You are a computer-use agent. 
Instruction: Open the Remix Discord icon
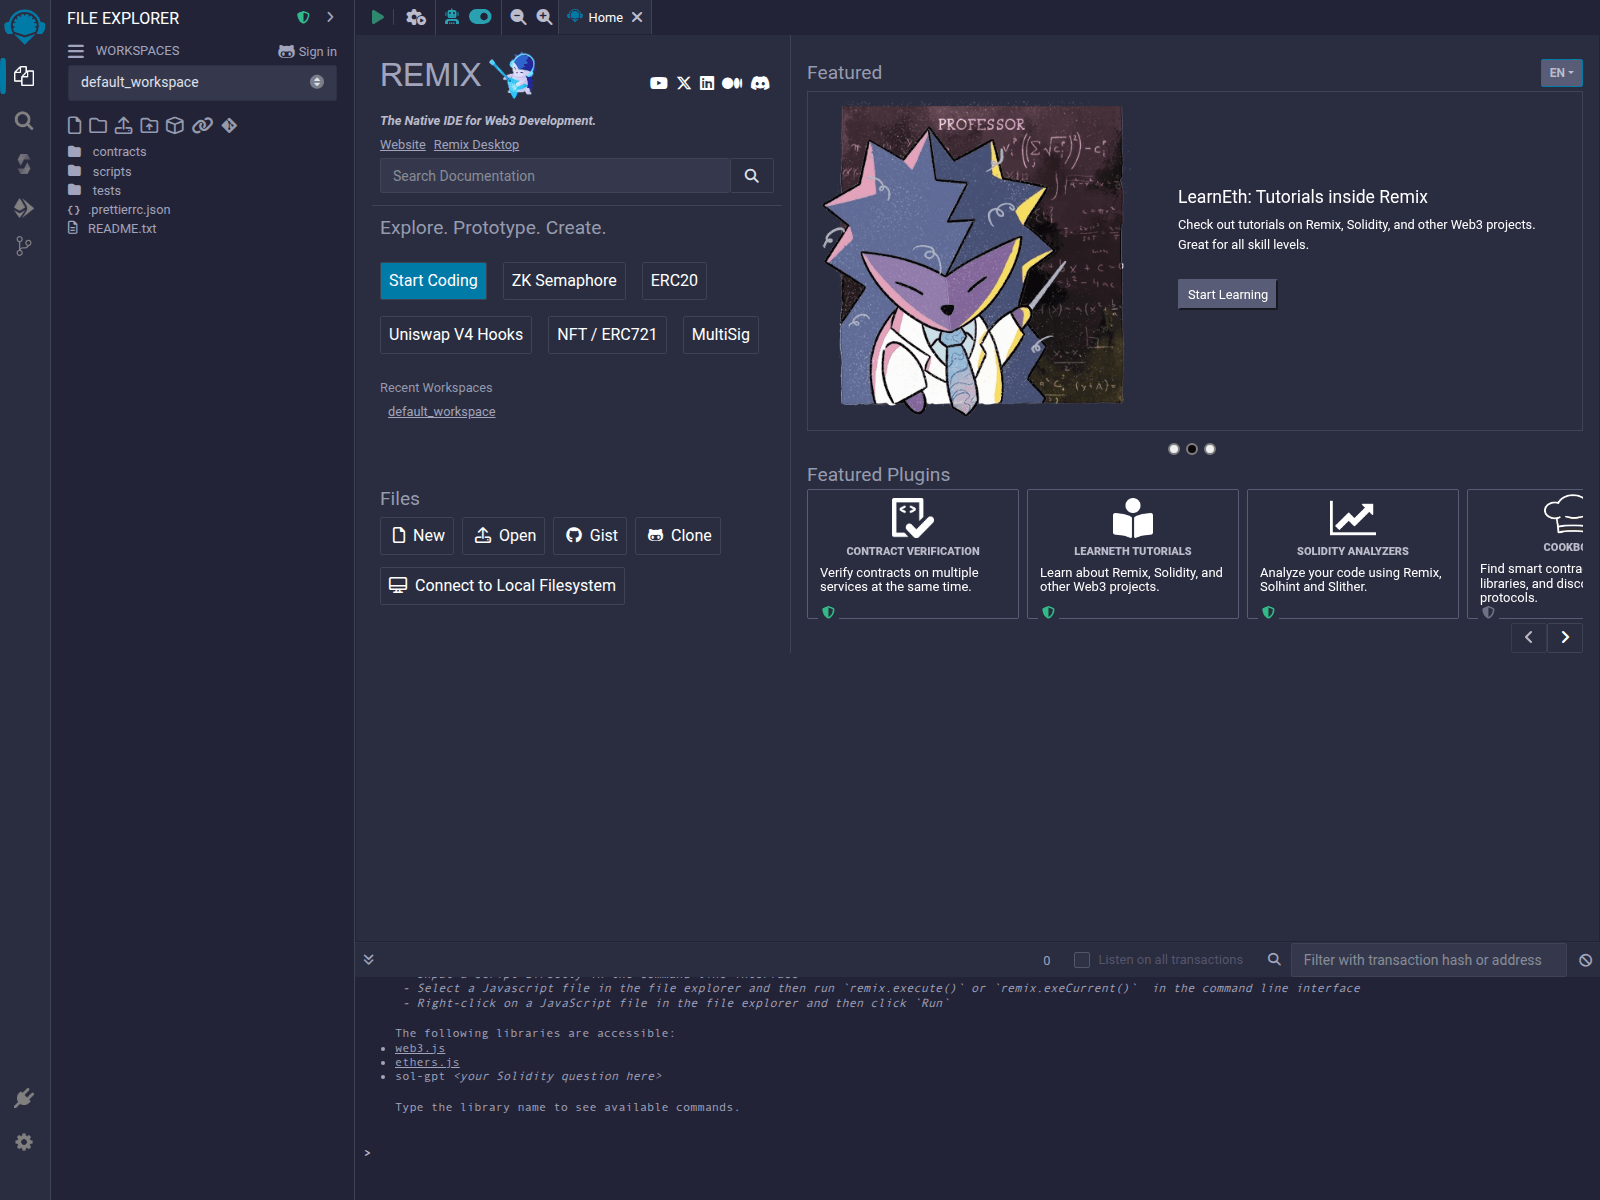[x=760, y=83]
